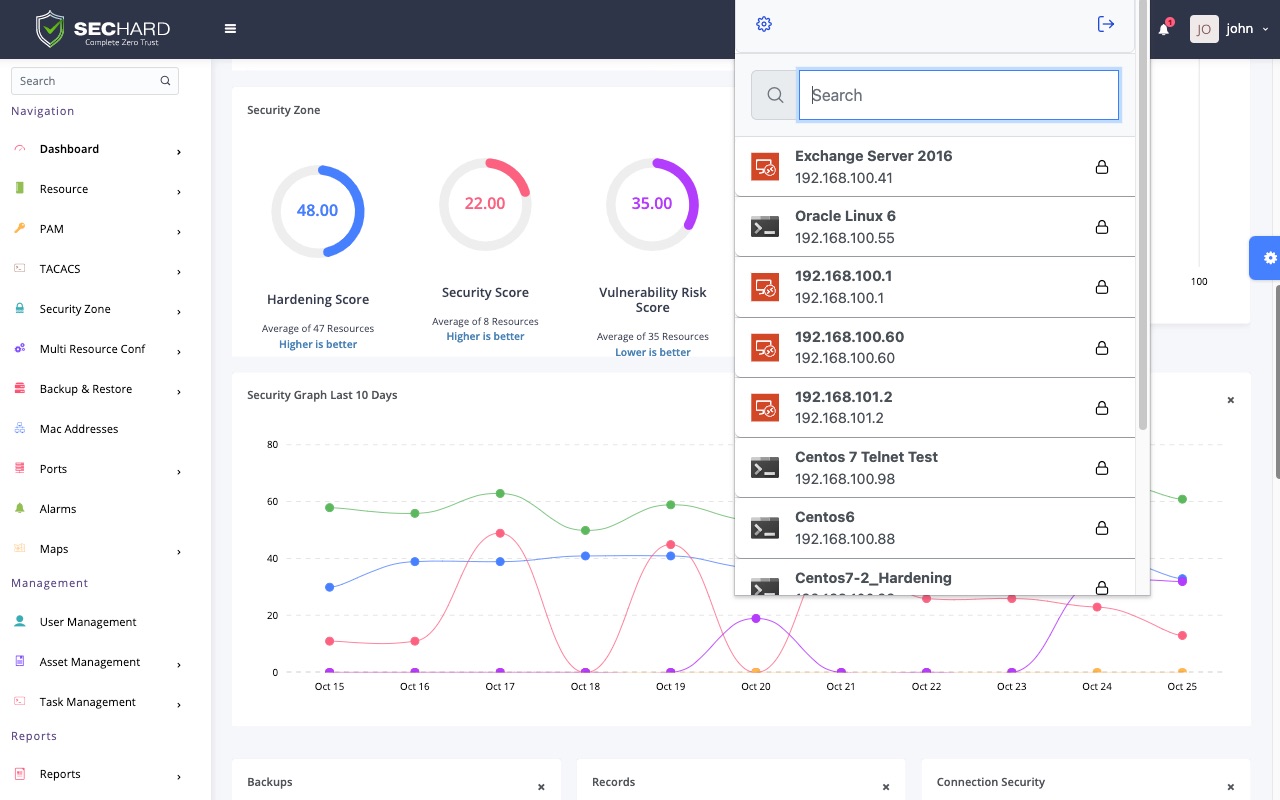The image size is (1280, 800).
Task: Click the lock icon for Oracle Linux 6
Action: tap(1101, 227)
